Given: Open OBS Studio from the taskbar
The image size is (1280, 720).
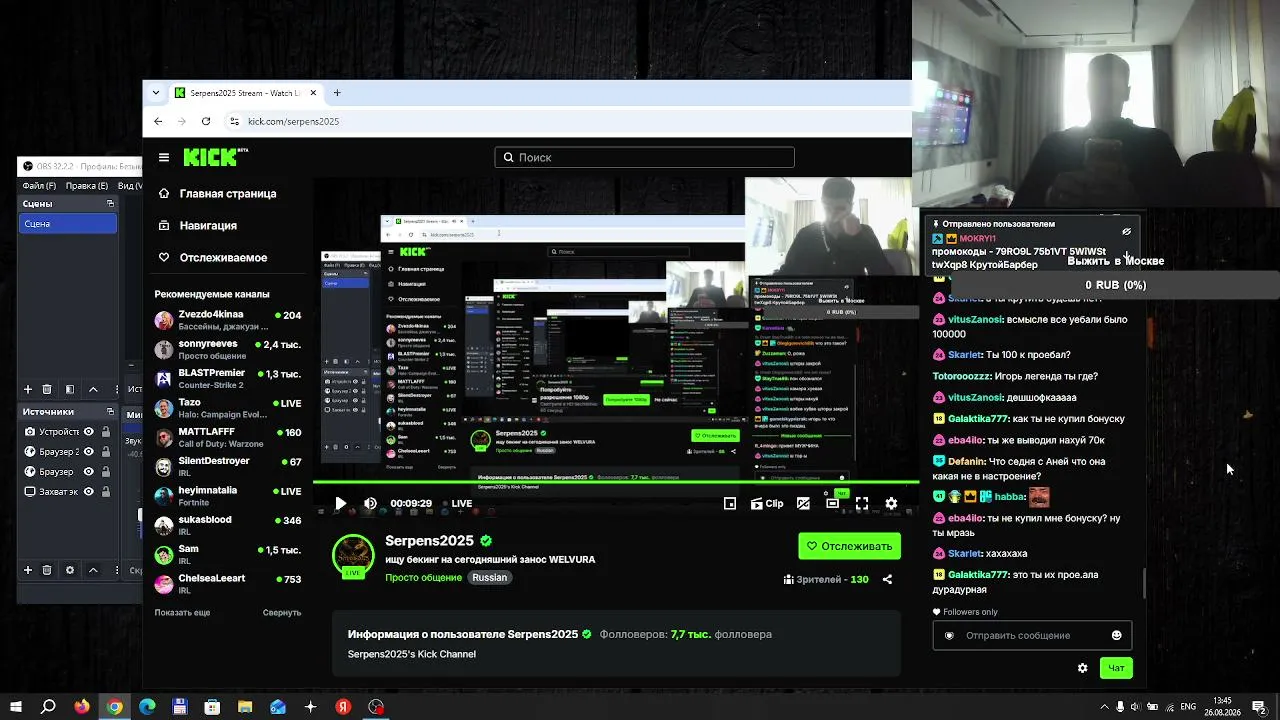Looking at the screenshot, I should (376, 707).
